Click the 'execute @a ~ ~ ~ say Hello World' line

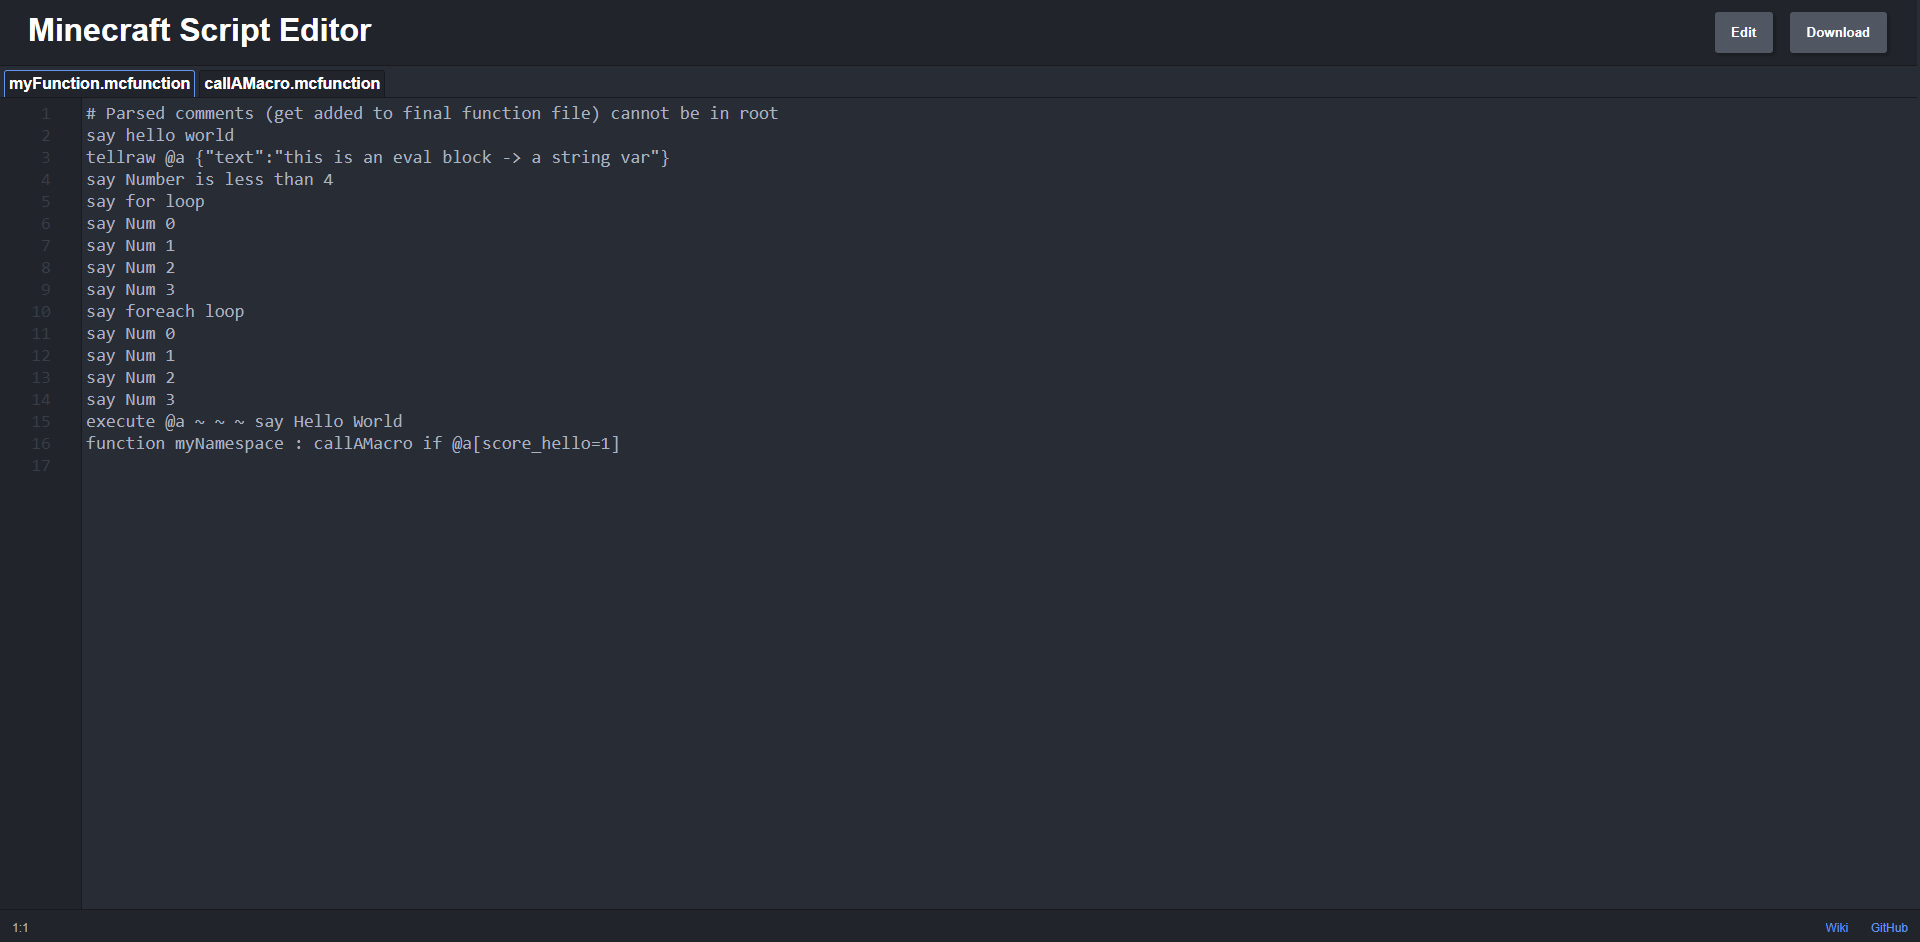coord(244,421)
